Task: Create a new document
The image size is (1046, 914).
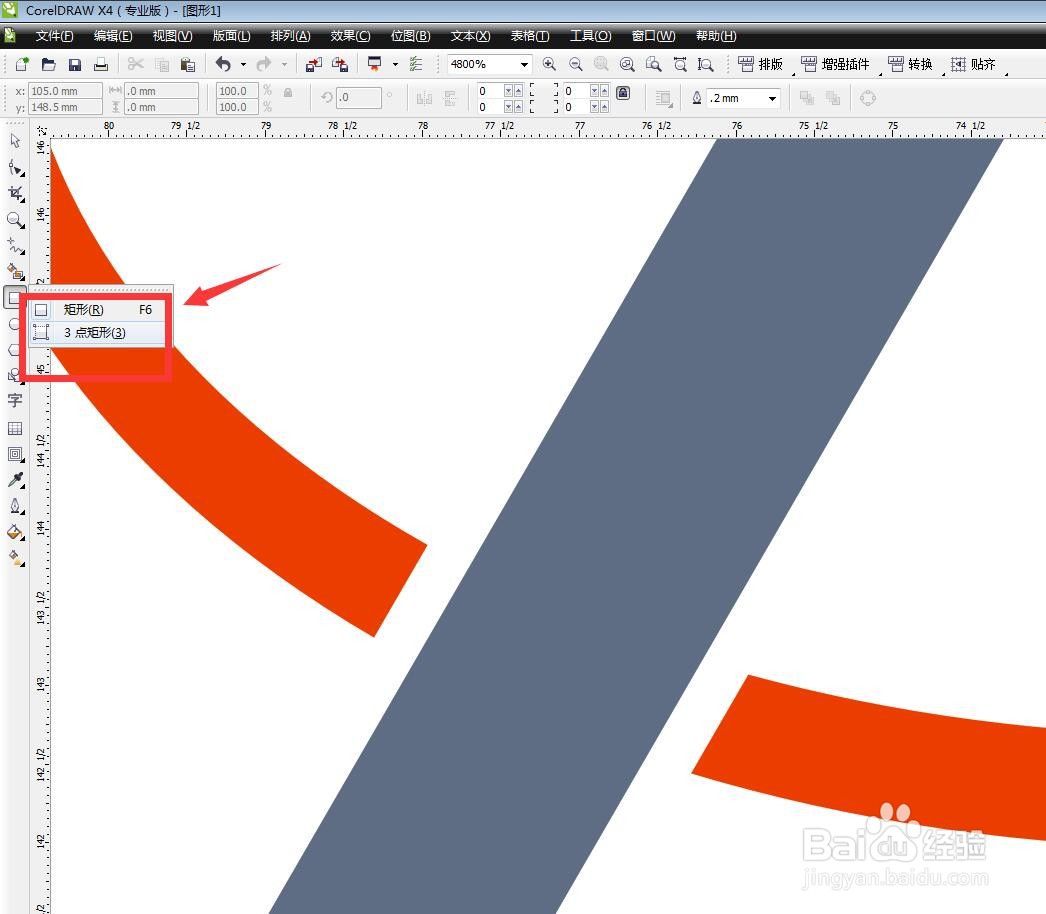Action: (22, 64)
